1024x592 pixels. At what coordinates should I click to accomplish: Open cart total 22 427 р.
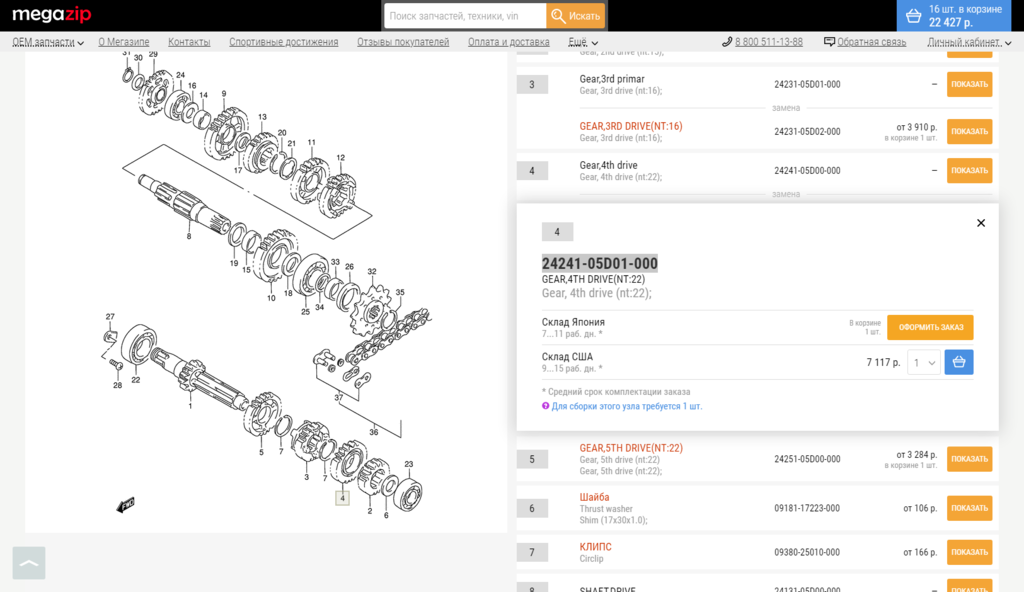pyautogui.click(x=950, y=23)
